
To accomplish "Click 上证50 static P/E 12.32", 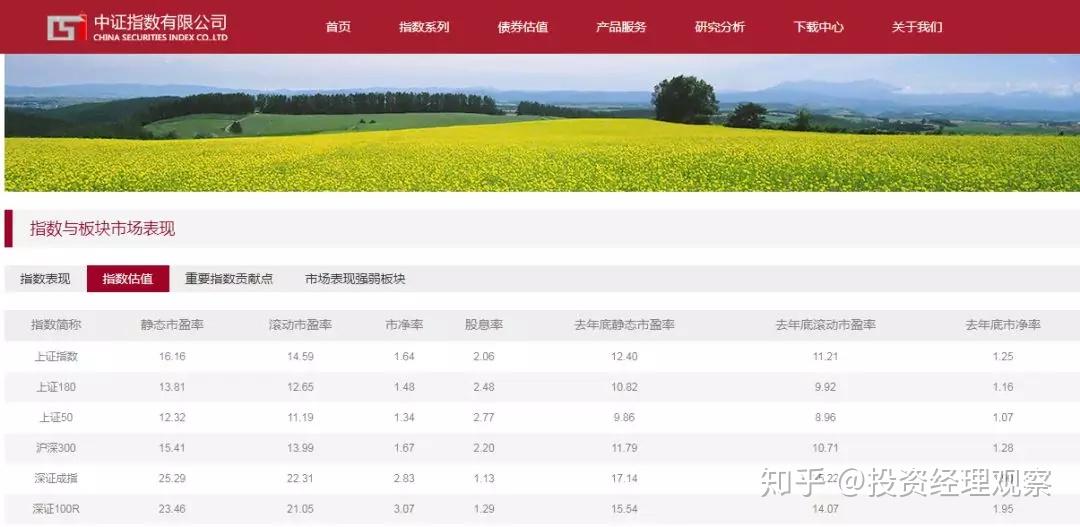I will pos(172,417).
